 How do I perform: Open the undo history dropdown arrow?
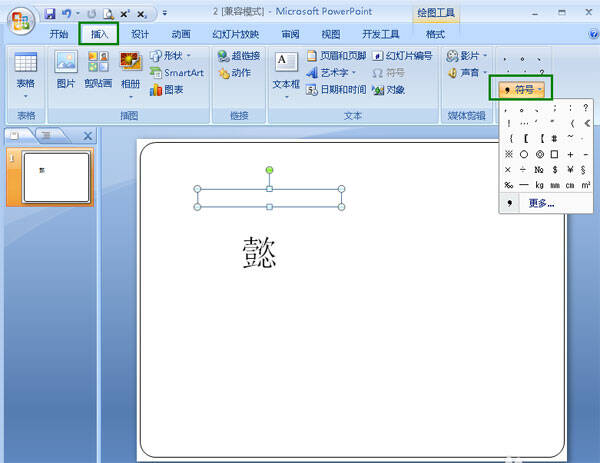click(x=78, y=13)
